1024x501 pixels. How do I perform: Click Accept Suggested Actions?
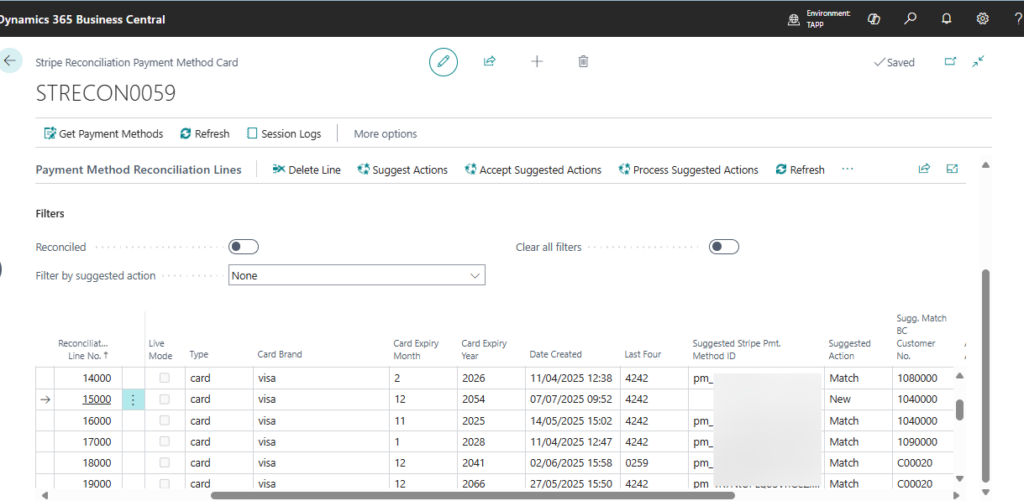[x=533, y=170]
